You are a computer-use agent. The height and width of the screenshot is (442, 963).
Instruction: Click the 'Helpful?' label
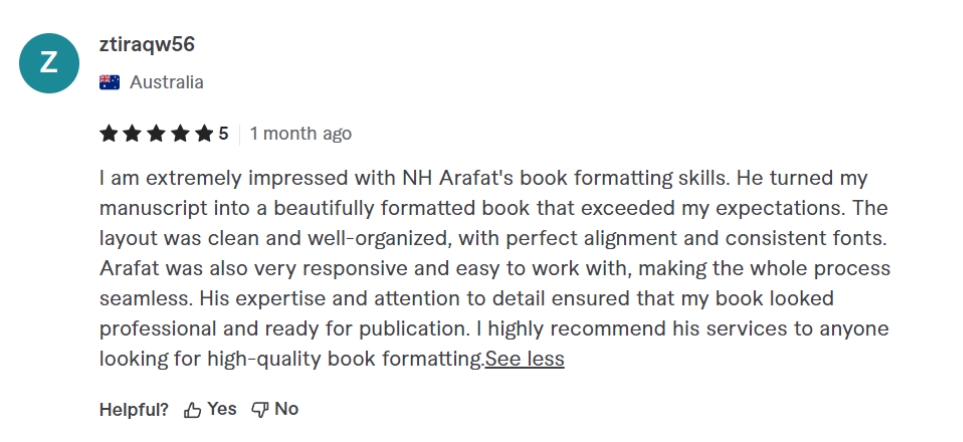point(134,408)
